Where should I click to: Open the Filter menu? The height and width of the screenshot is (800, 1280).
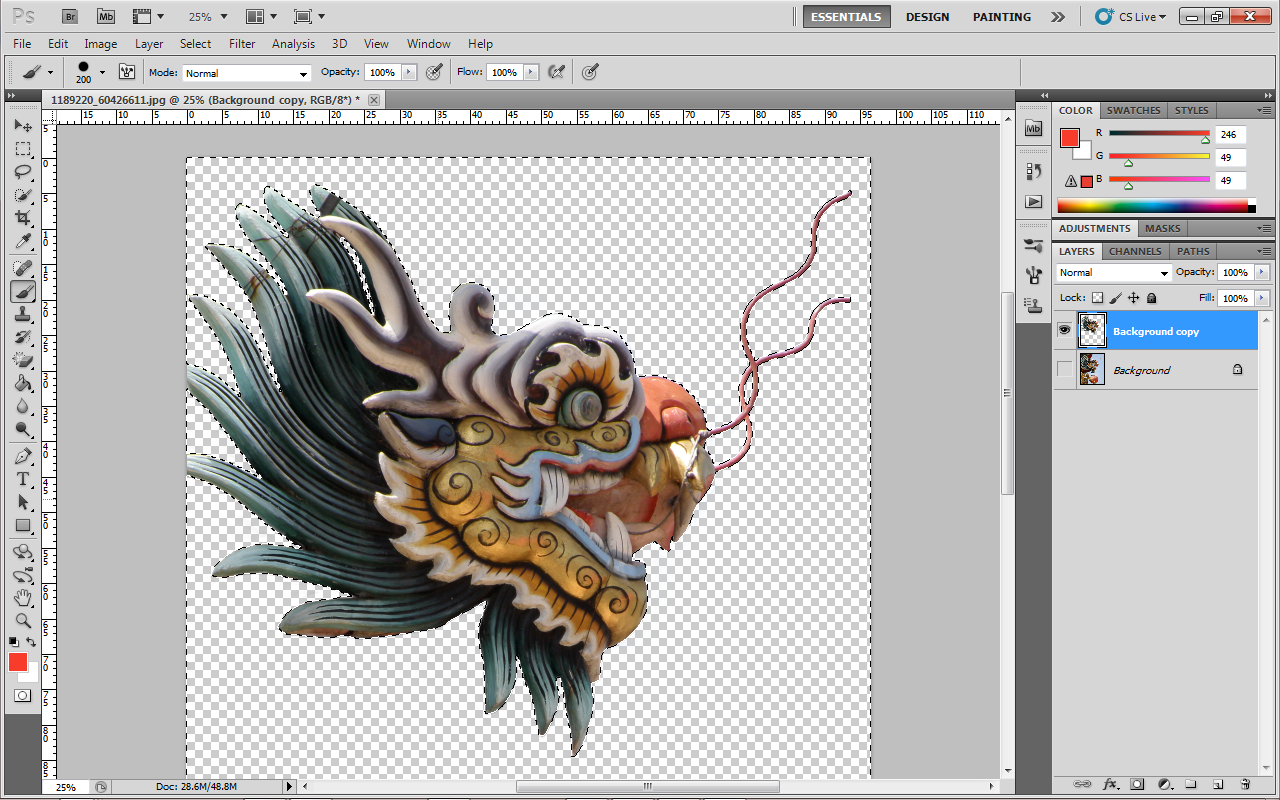pos(242,44)
